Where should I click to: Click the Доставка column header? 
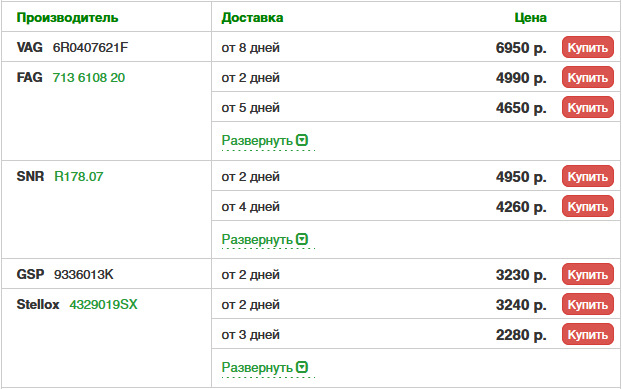(252, 17)
